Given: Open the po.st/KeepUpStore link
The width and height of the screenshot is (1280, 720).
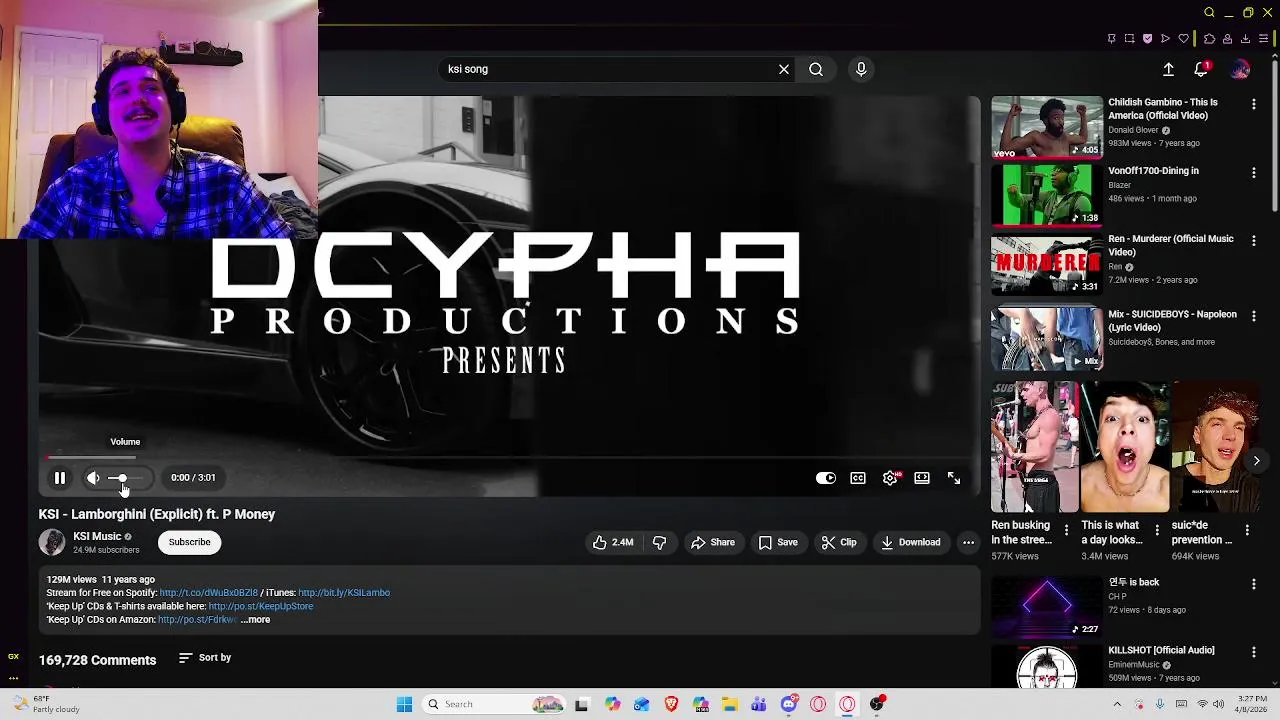Looking at the screenshot, I should pos(261,606).
